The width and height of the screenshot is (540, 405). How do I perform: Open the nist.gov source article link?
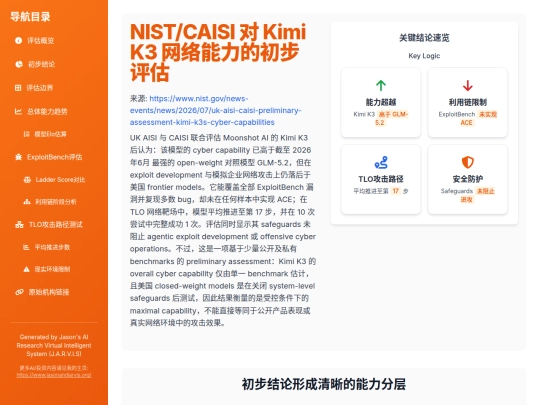(x=215, y=111)
